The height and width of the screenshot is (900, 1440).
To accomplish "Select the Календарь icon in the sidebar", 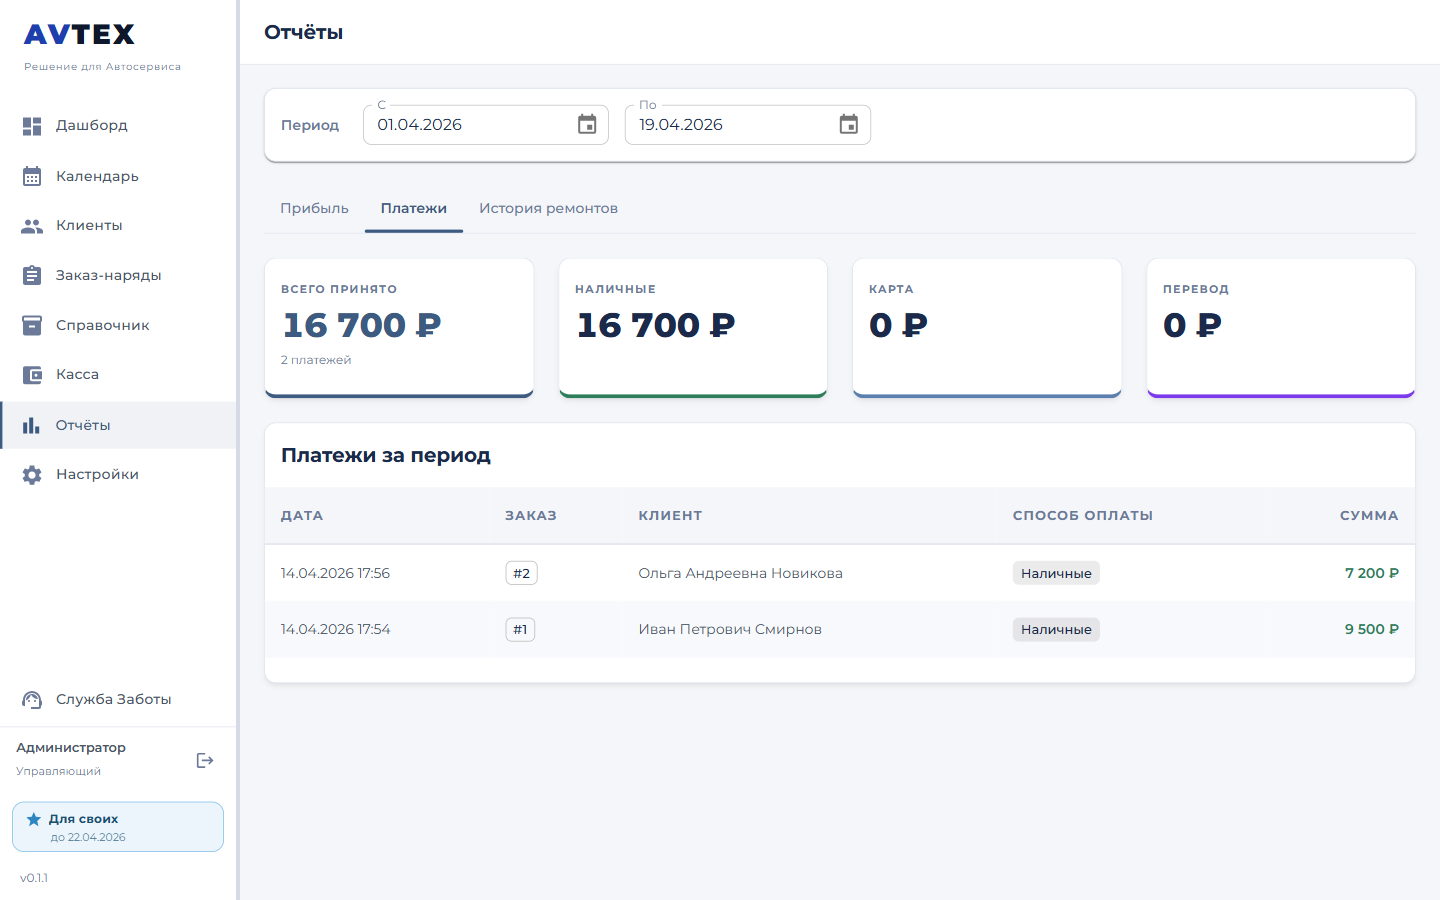I will click(x=29, y=175).
